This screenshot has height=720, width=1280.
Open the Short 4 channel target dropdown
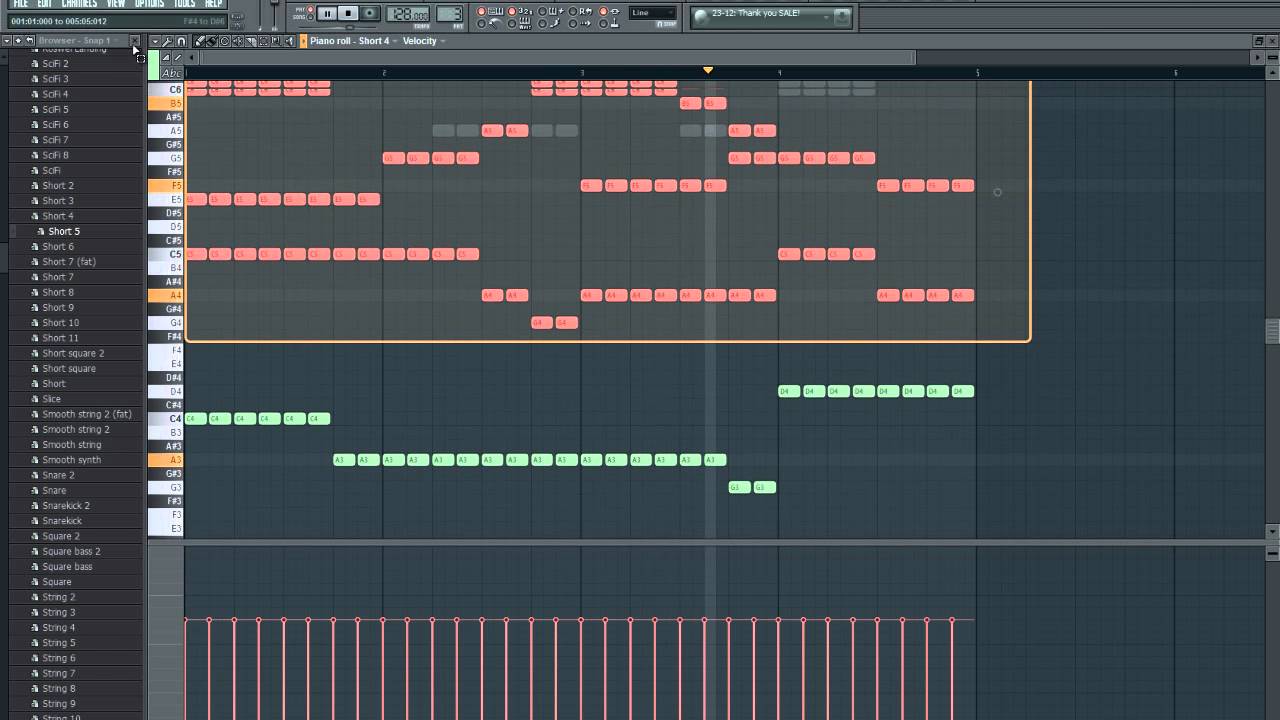(395, 41)
